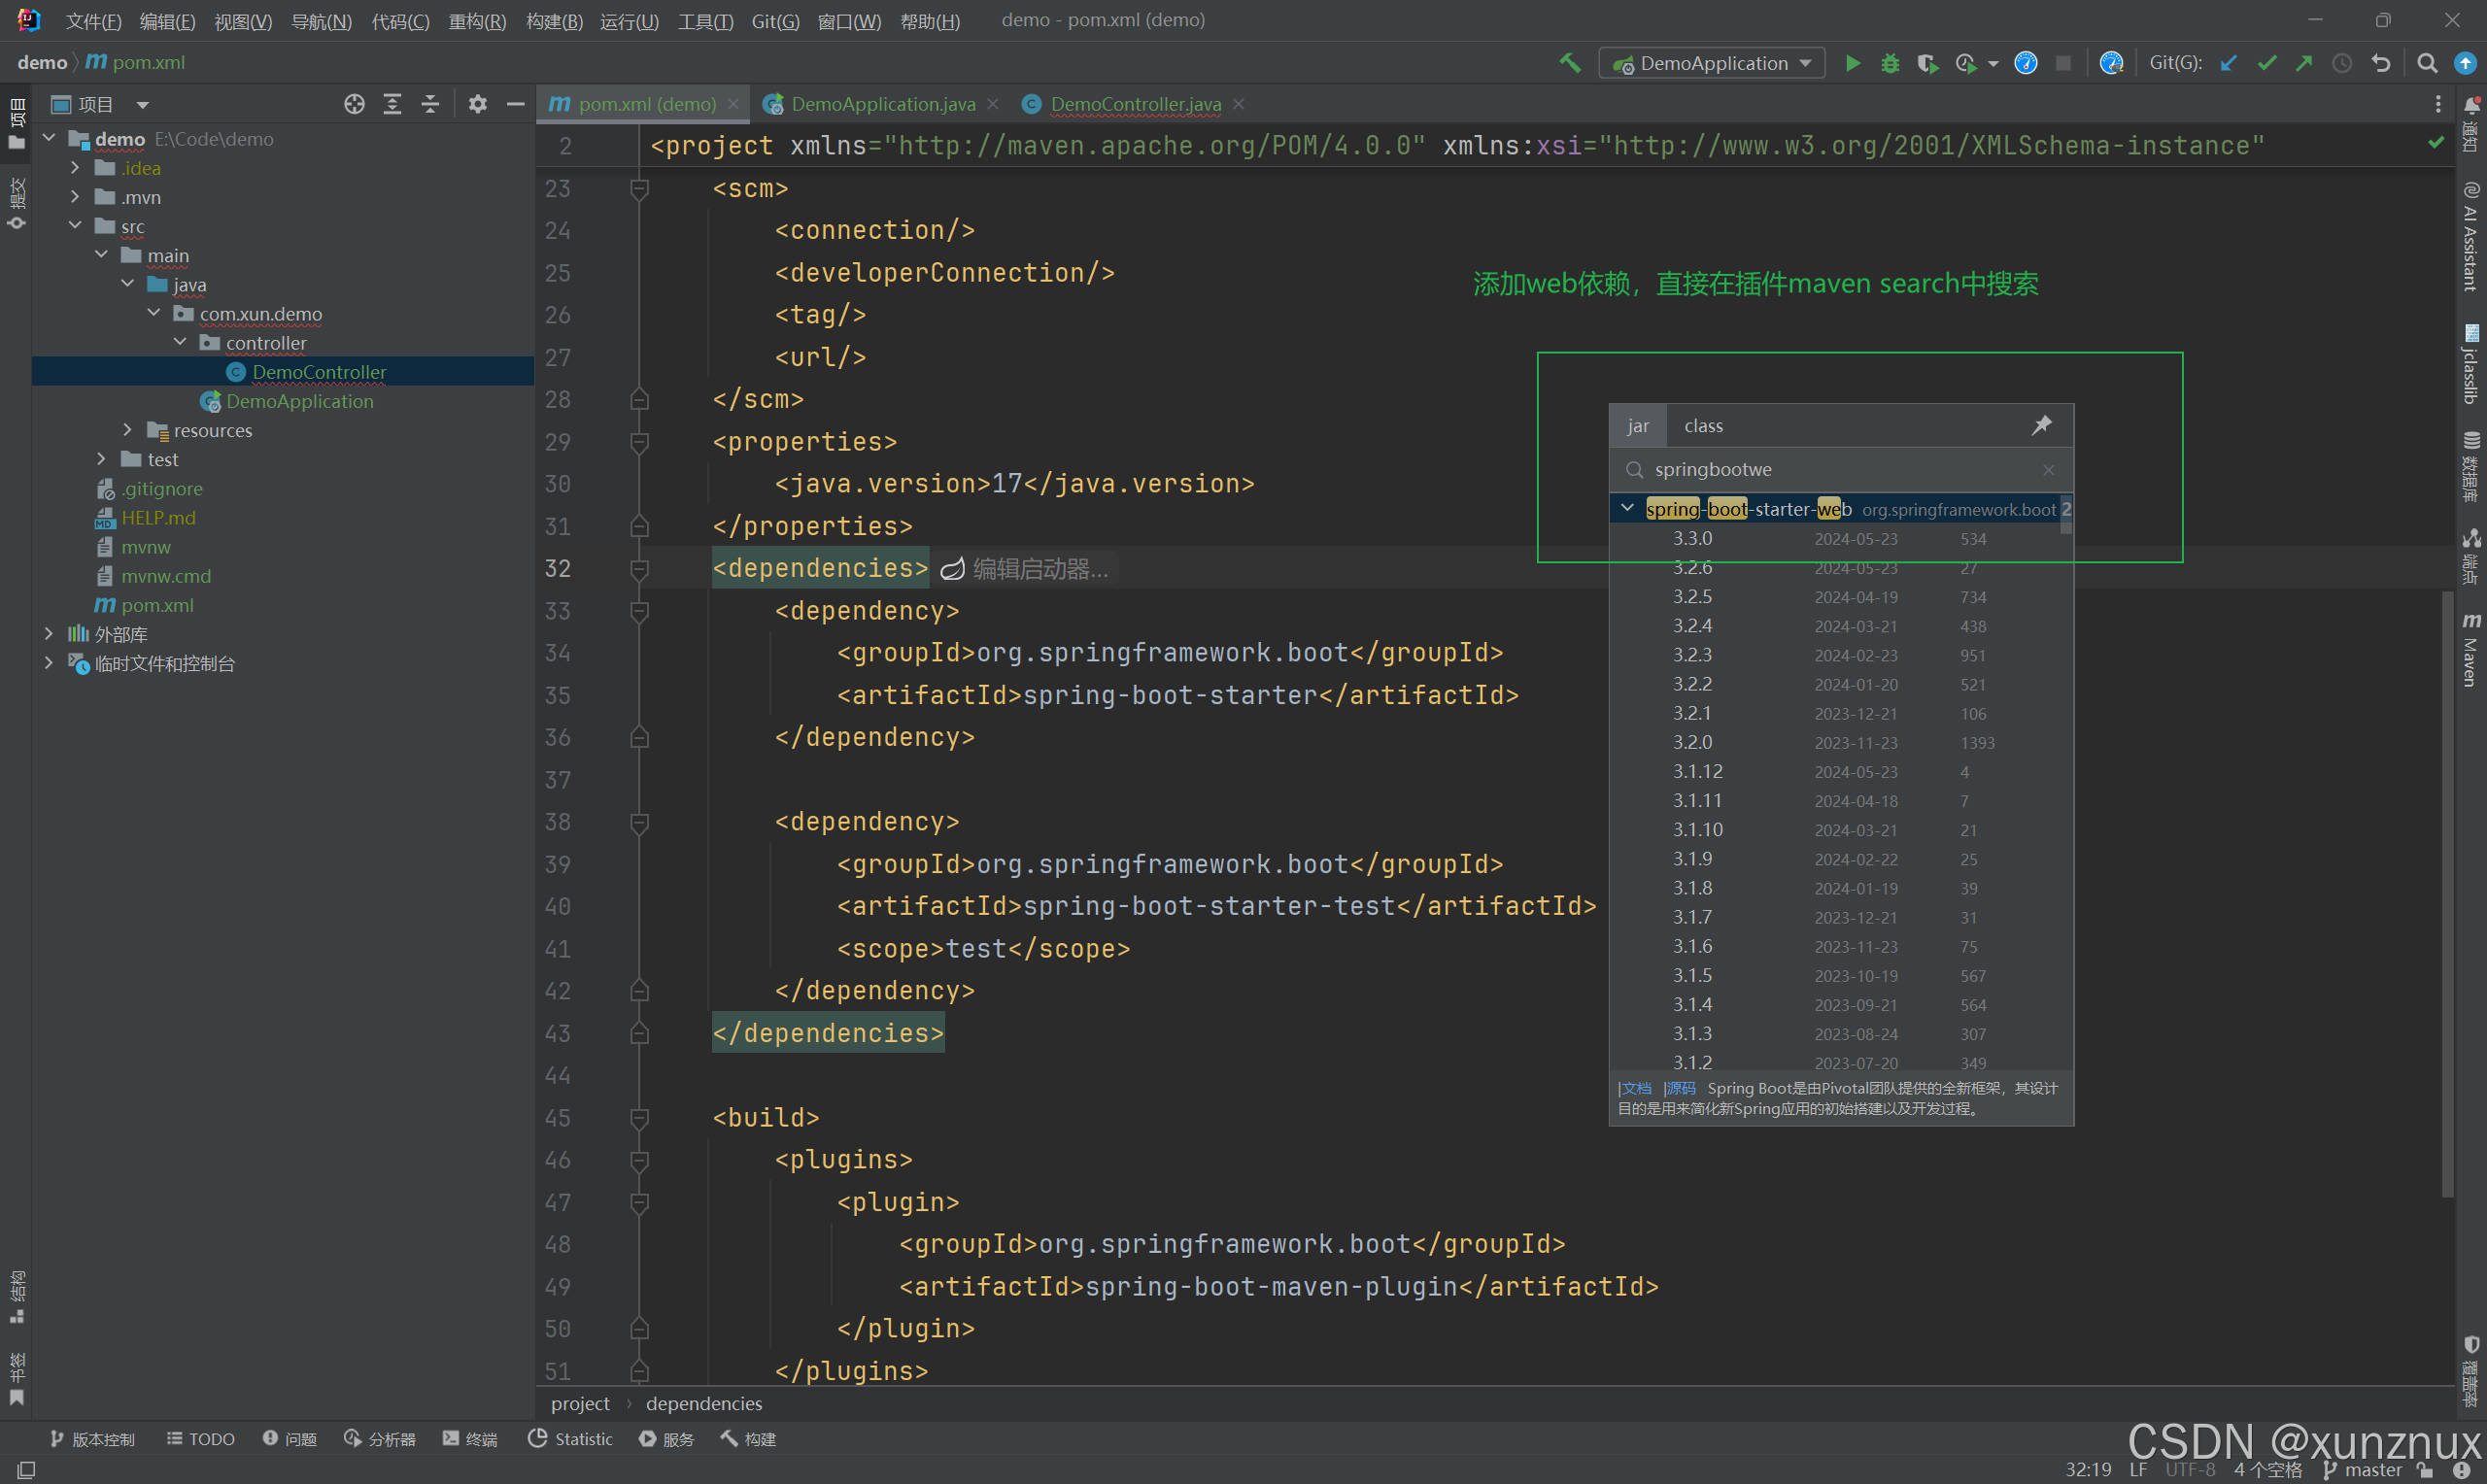
Task: Collapse the src folder
Action: 75,226
